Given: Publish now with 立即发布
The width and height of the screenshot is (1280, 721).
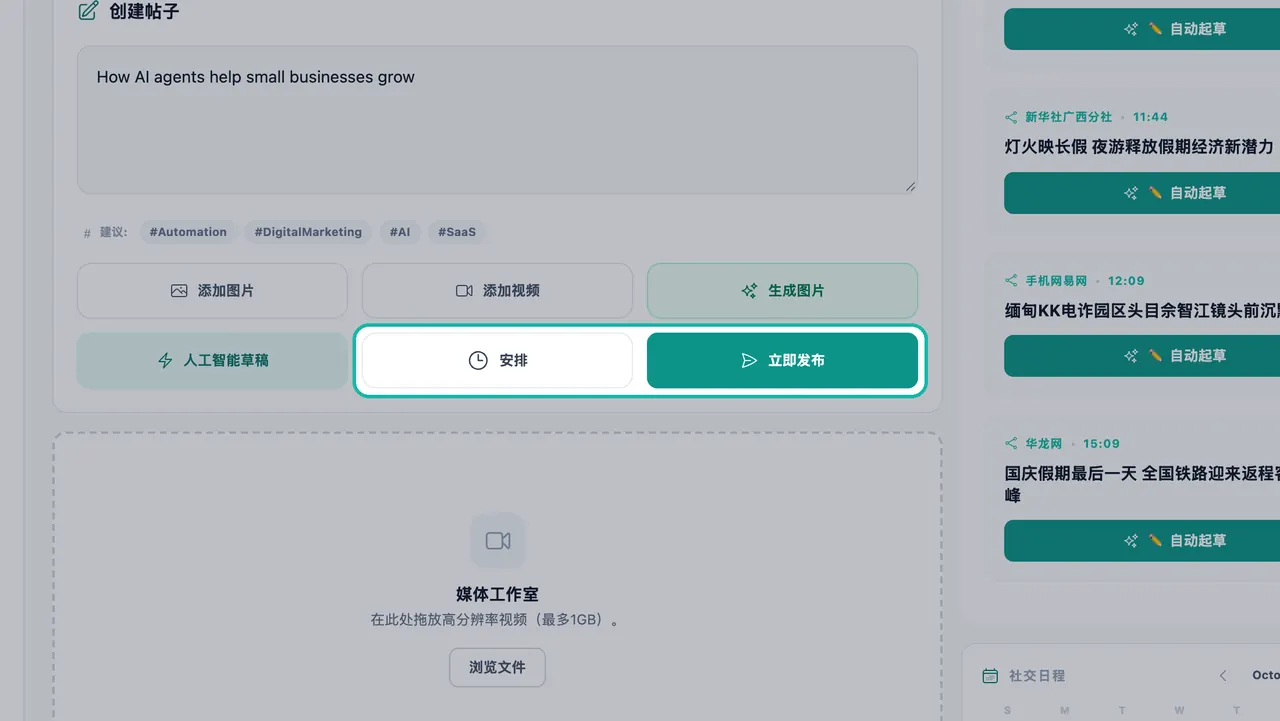Looking at the screenshot, I should 782,360.
